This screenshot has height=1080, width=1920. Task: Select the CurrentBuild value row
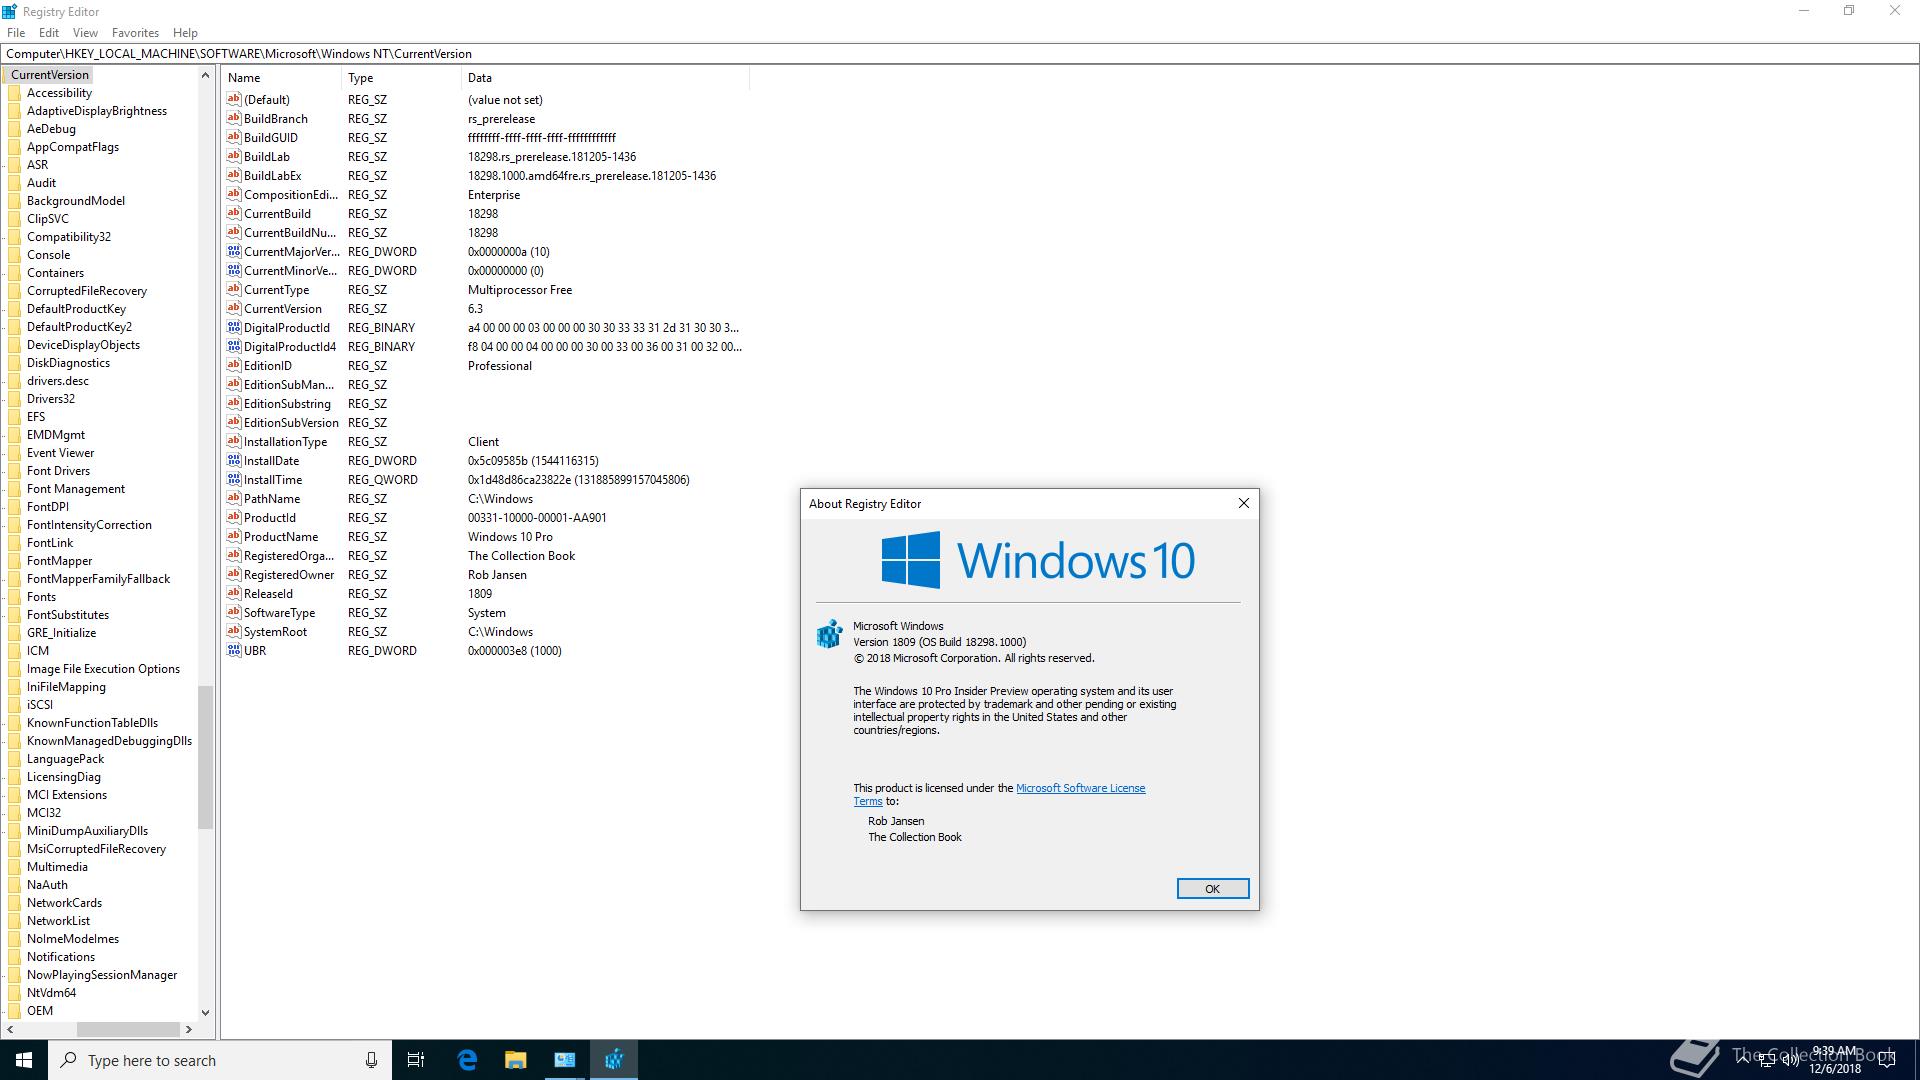[485, 213]
